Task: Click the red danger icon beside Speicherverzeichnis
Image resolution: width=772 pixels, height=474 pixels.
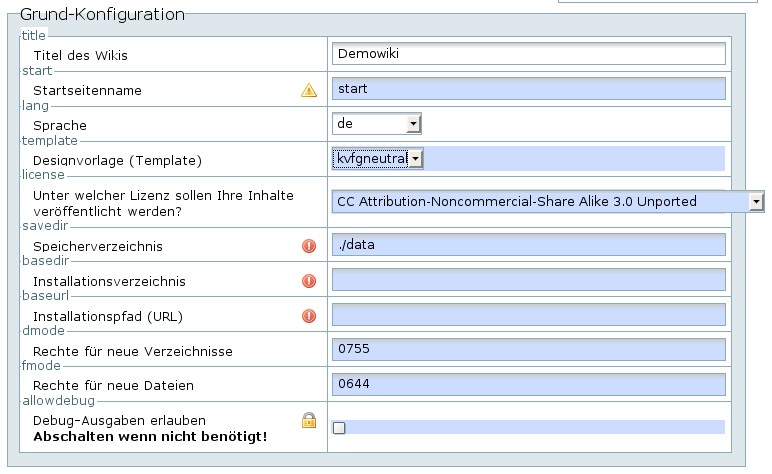Action: point(309,246)
